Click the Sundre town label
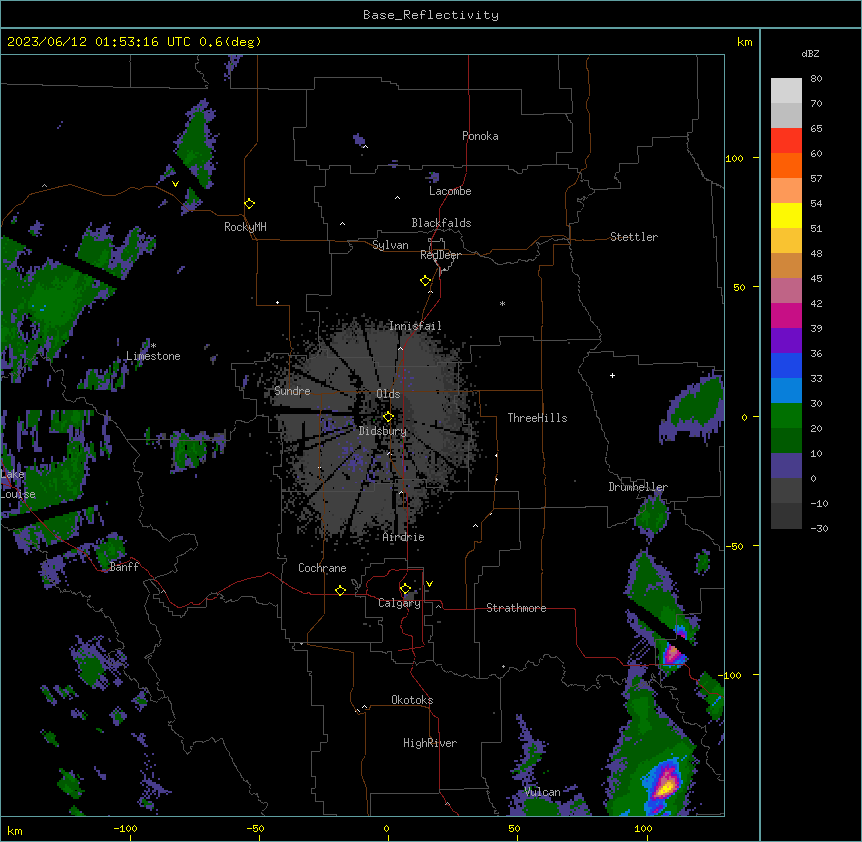Image resolution: width=862 pixels, height=842 pixels. pyautogui.click(x=292, y=391)
